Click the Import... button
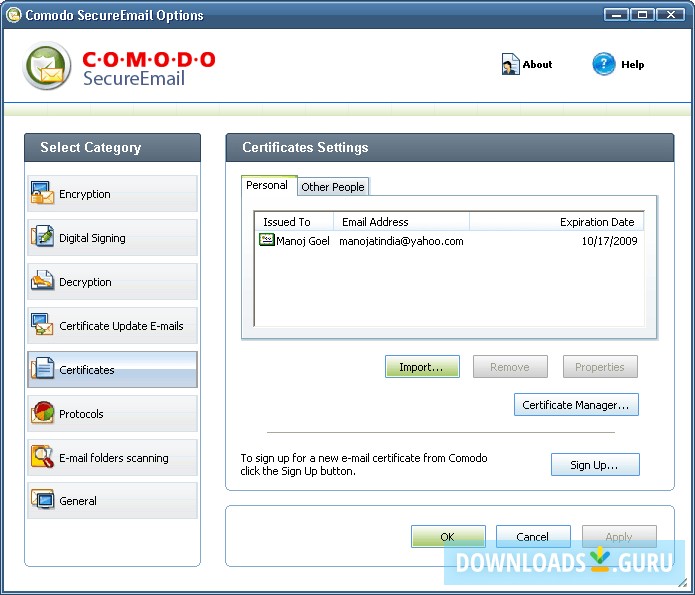The height and width of the screenshot is (595, 695). (x=422, y=367)
